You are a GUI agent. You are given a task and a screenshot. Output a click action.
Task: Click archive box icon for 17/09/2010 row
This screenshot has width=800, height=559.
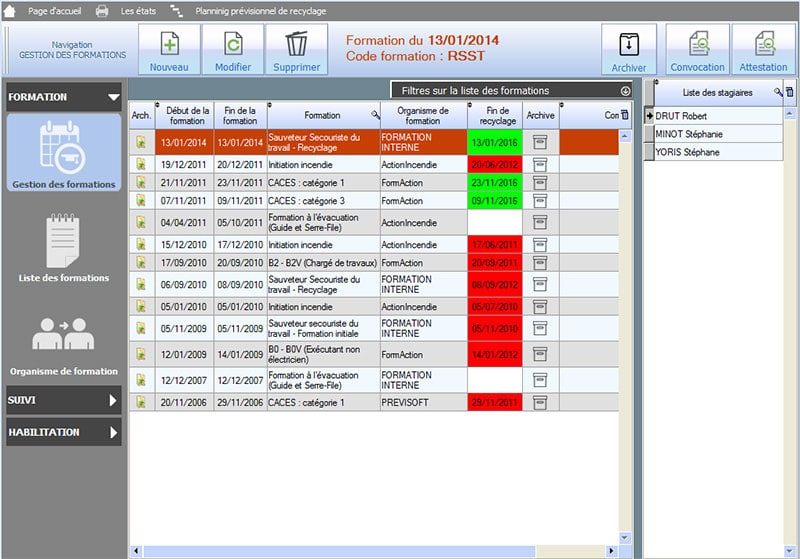[x=540, y=263]
